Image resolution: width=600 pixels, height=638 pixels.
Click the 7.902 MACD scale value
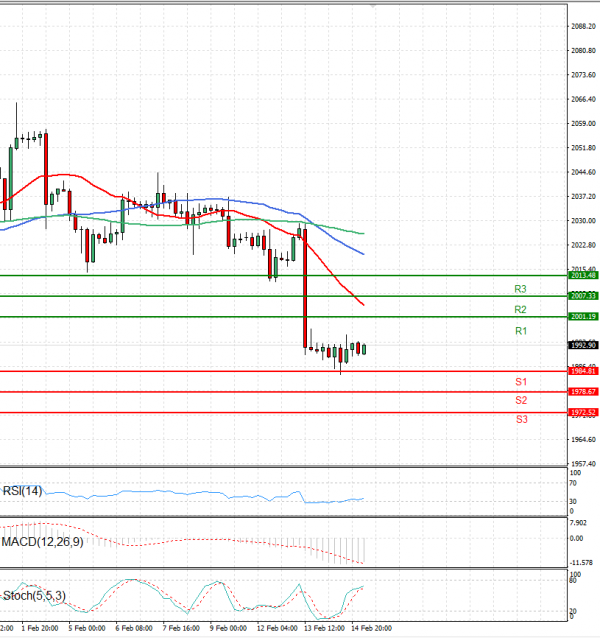[x=579, y=523]
